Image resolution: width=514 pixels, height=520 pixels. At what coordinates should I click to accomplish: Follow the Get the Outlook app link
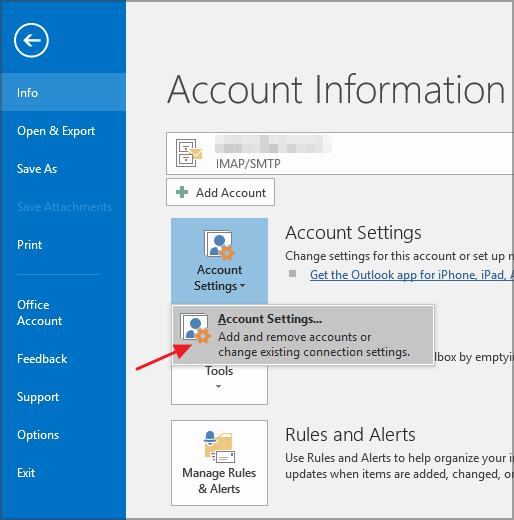coord(412,275)
